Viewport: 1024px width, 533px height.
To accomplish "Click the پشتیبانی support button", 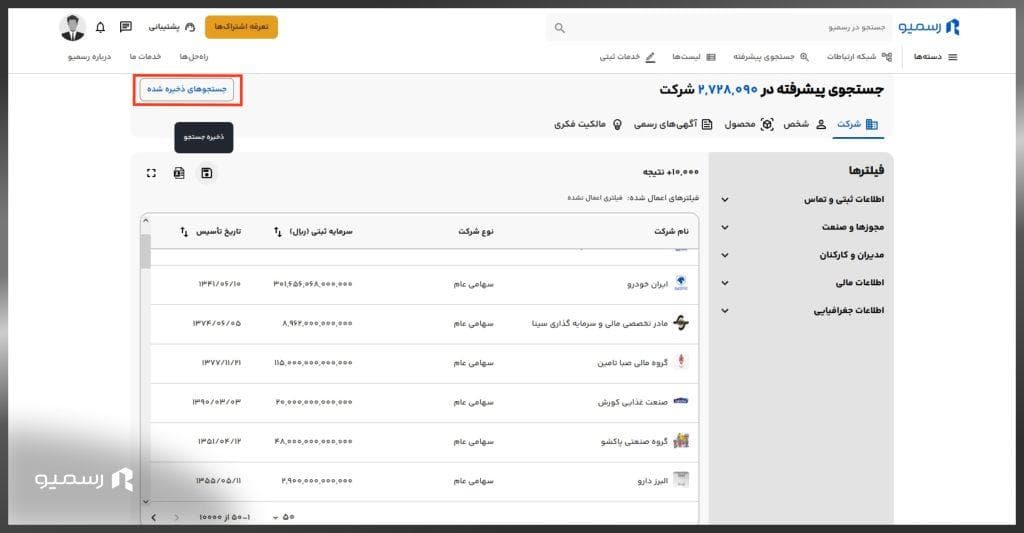I will 171,27.
